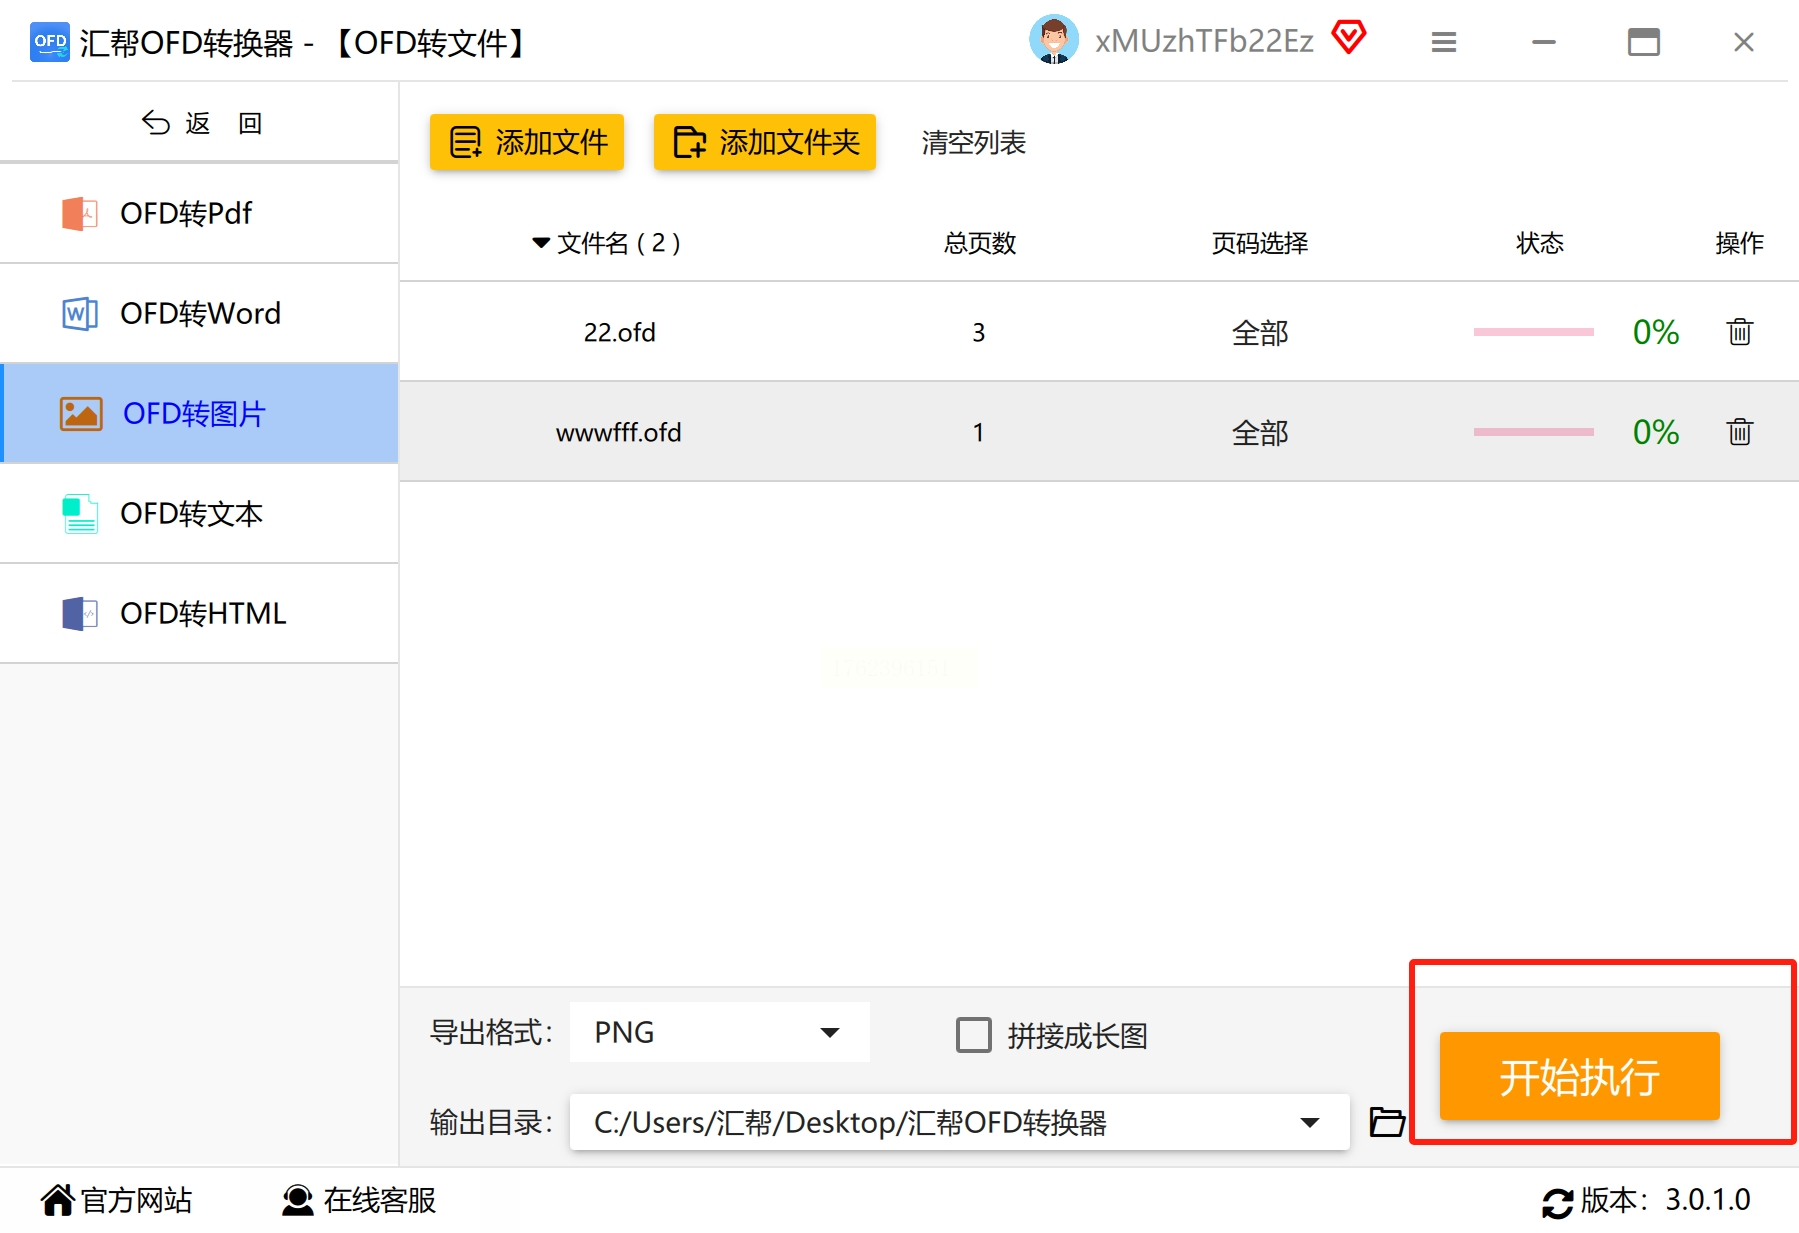The image size is (1799, 1233).
Task: Expand the output directory path dropdown
Action: point(1309,1122)
